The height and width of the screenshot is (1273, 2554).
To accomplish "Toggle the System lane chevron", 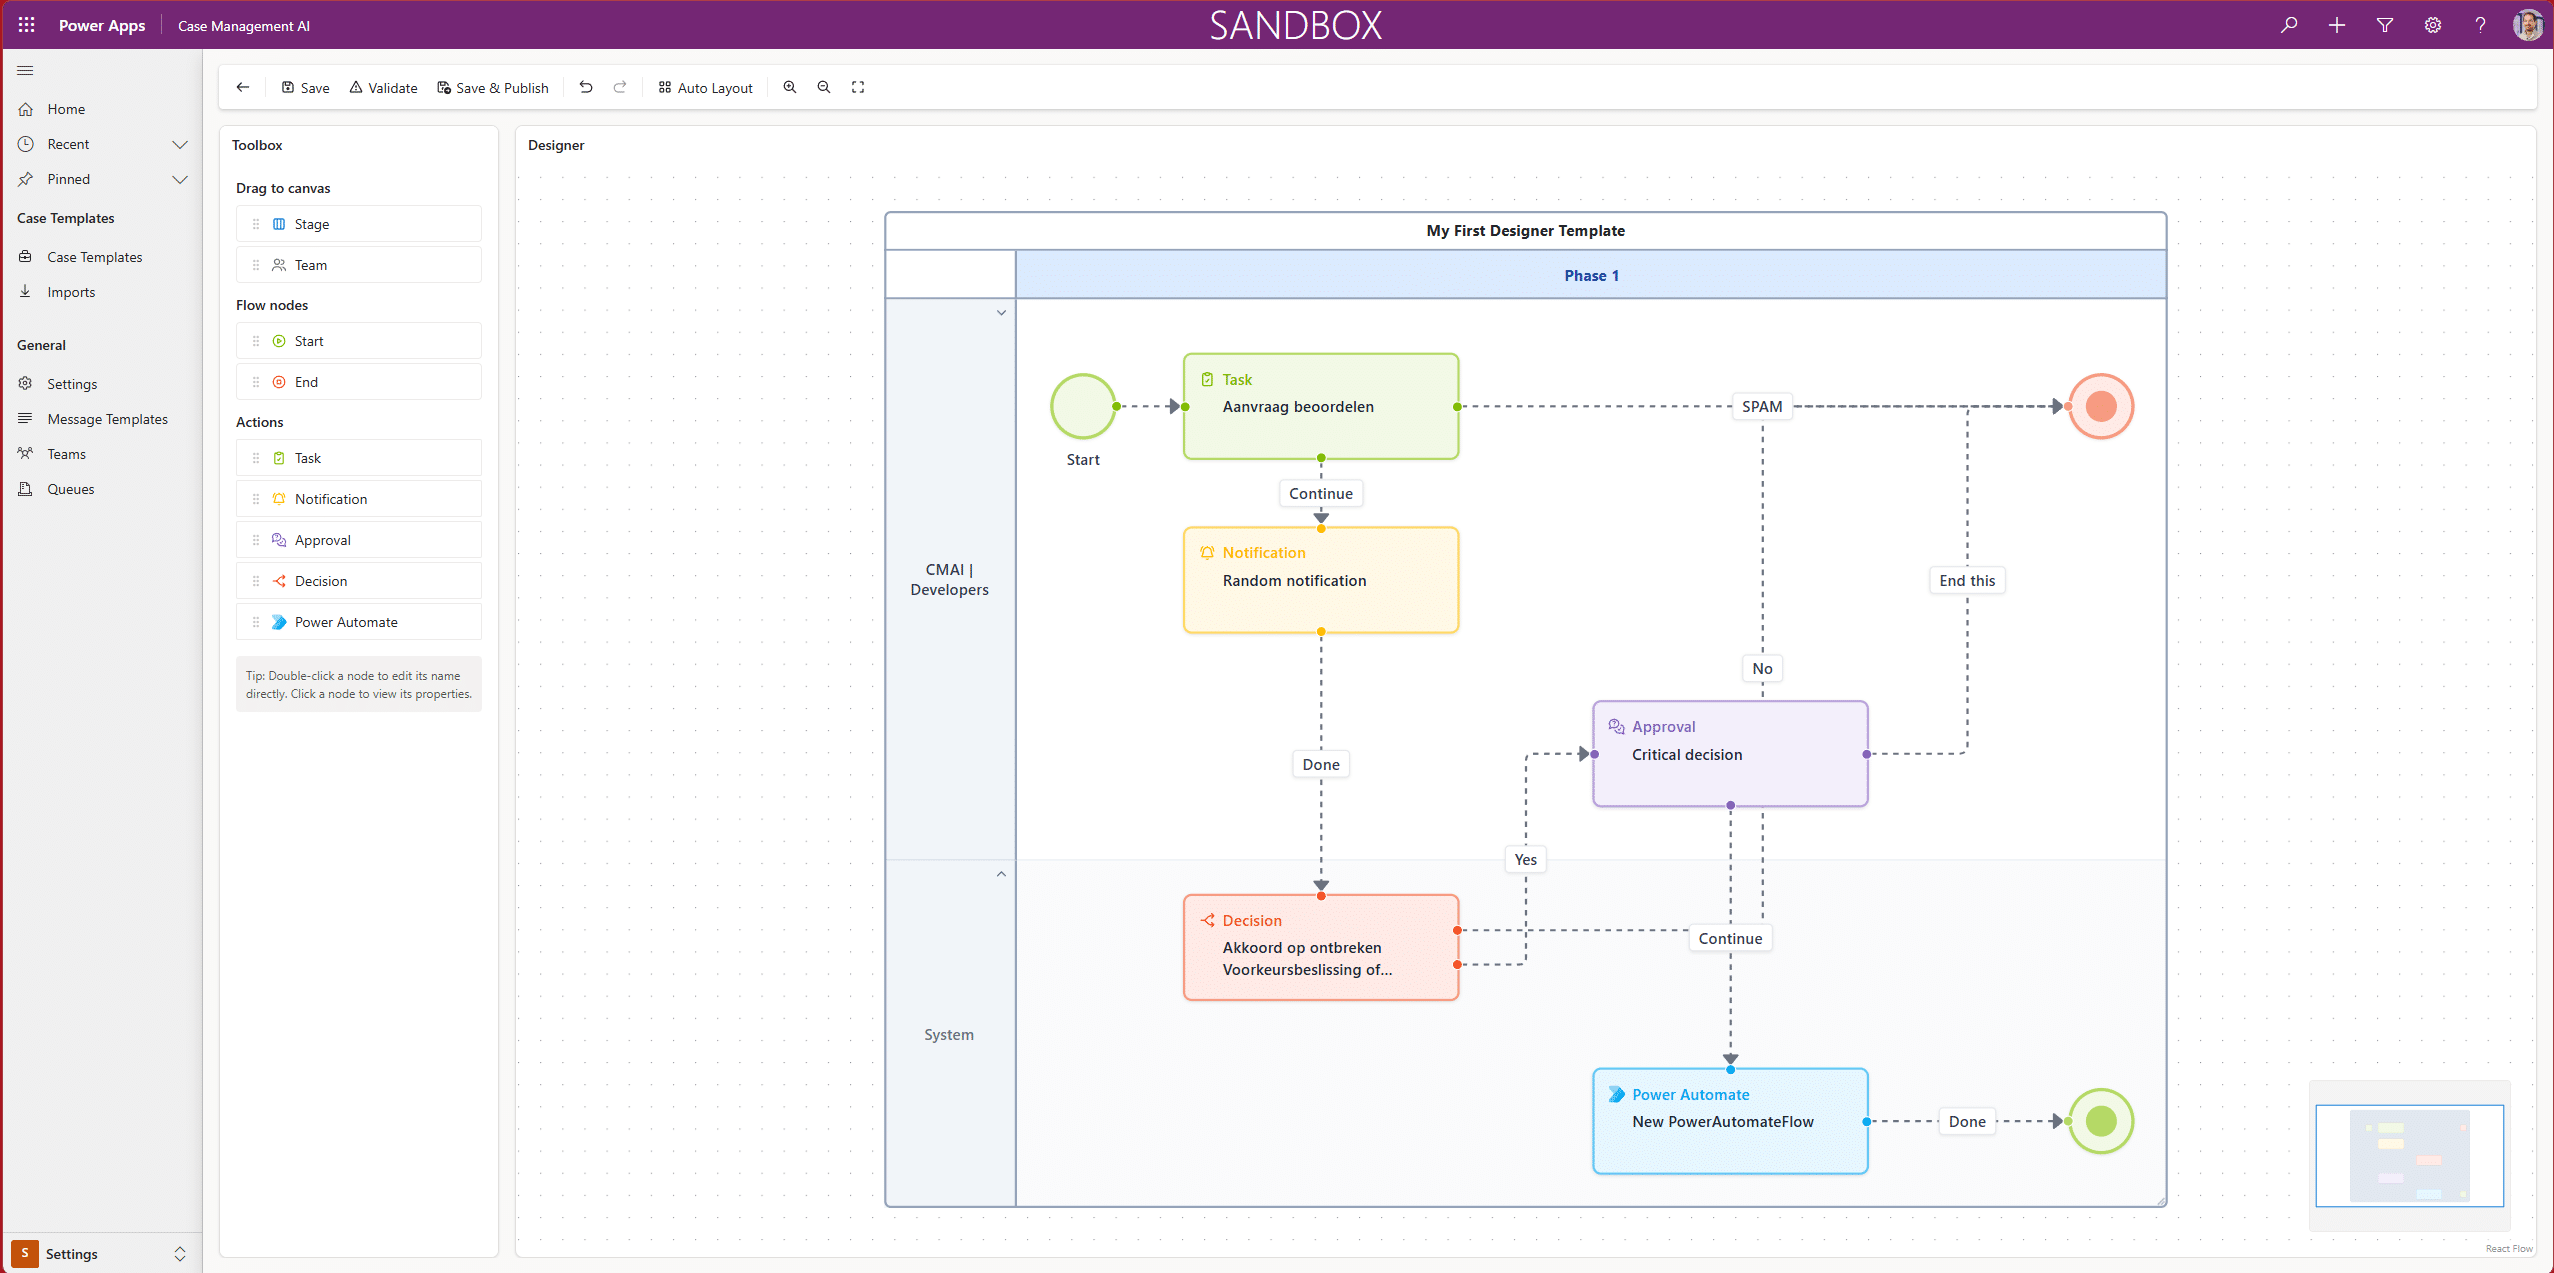I will (1001, 874).
